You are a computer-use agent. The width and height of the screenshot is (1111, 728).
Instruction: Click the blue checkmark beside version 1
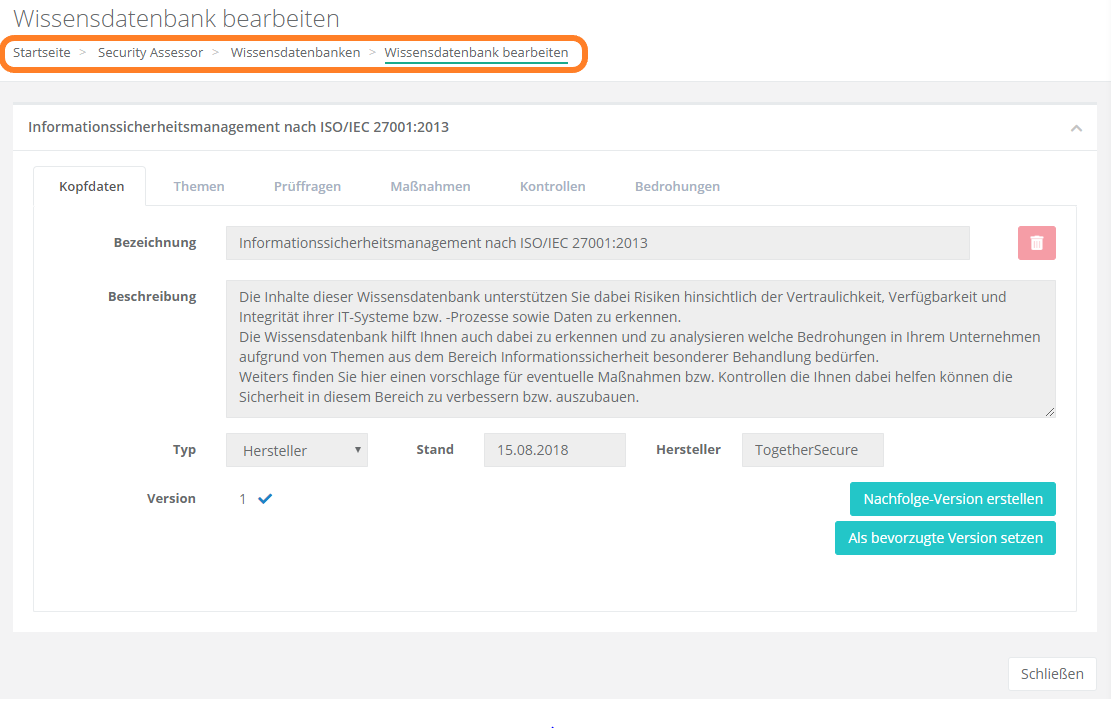(x=265, y=499)
